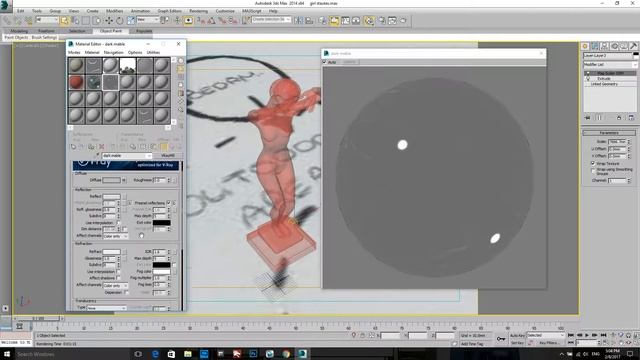Open the material name dropdown 'dark marble'
Image resolution: width=640 pixels, height=360 pixels.
pos(127,156)
